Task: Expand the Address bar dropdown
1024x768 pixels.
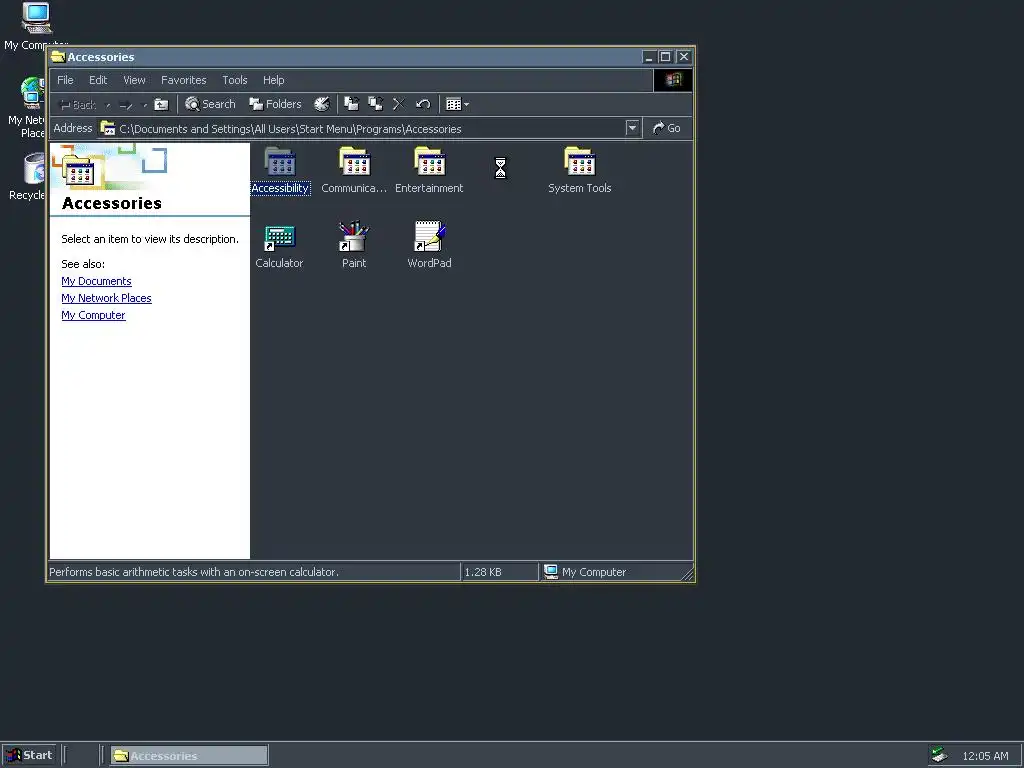Action: pos(632,128)
